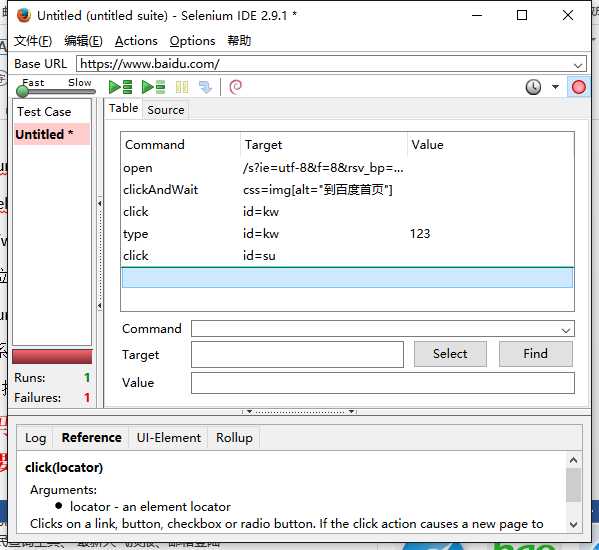Image resolution: width=599 pixels, height=550 pixels.
Task: Click the red test progress bar
Action: point(52,357)
